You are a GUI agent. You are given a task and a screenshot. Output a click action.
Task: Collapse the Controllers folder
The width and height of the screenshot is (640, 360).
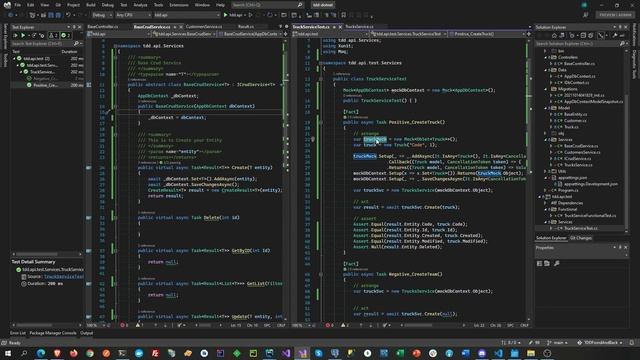546,58
